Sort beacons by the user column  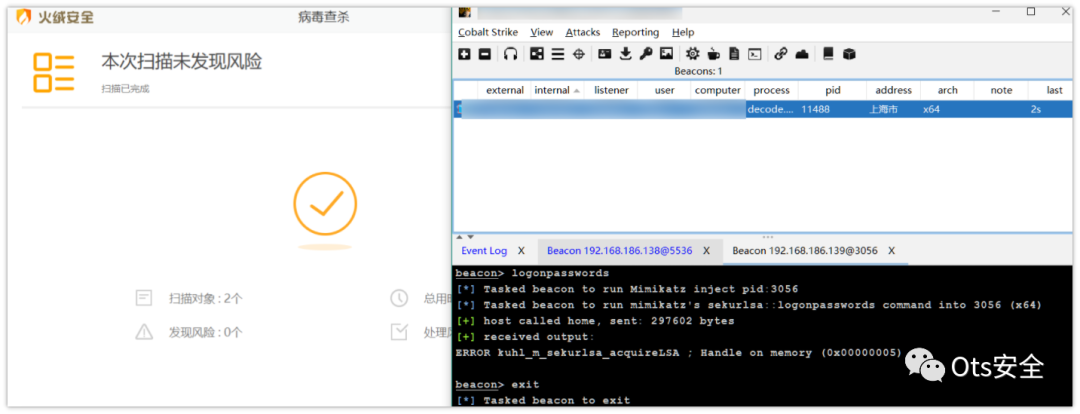pos(665,90)
